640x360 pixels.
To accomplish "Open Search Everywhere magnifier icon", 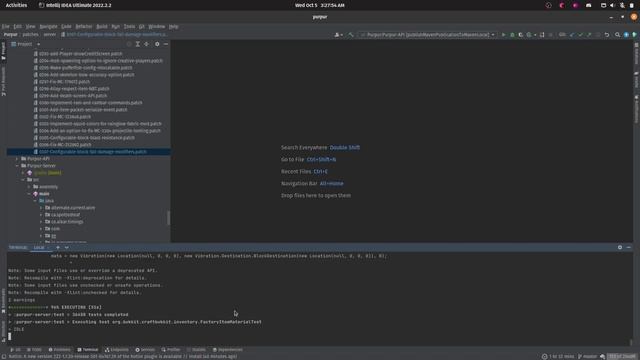I will pos(618,35).
